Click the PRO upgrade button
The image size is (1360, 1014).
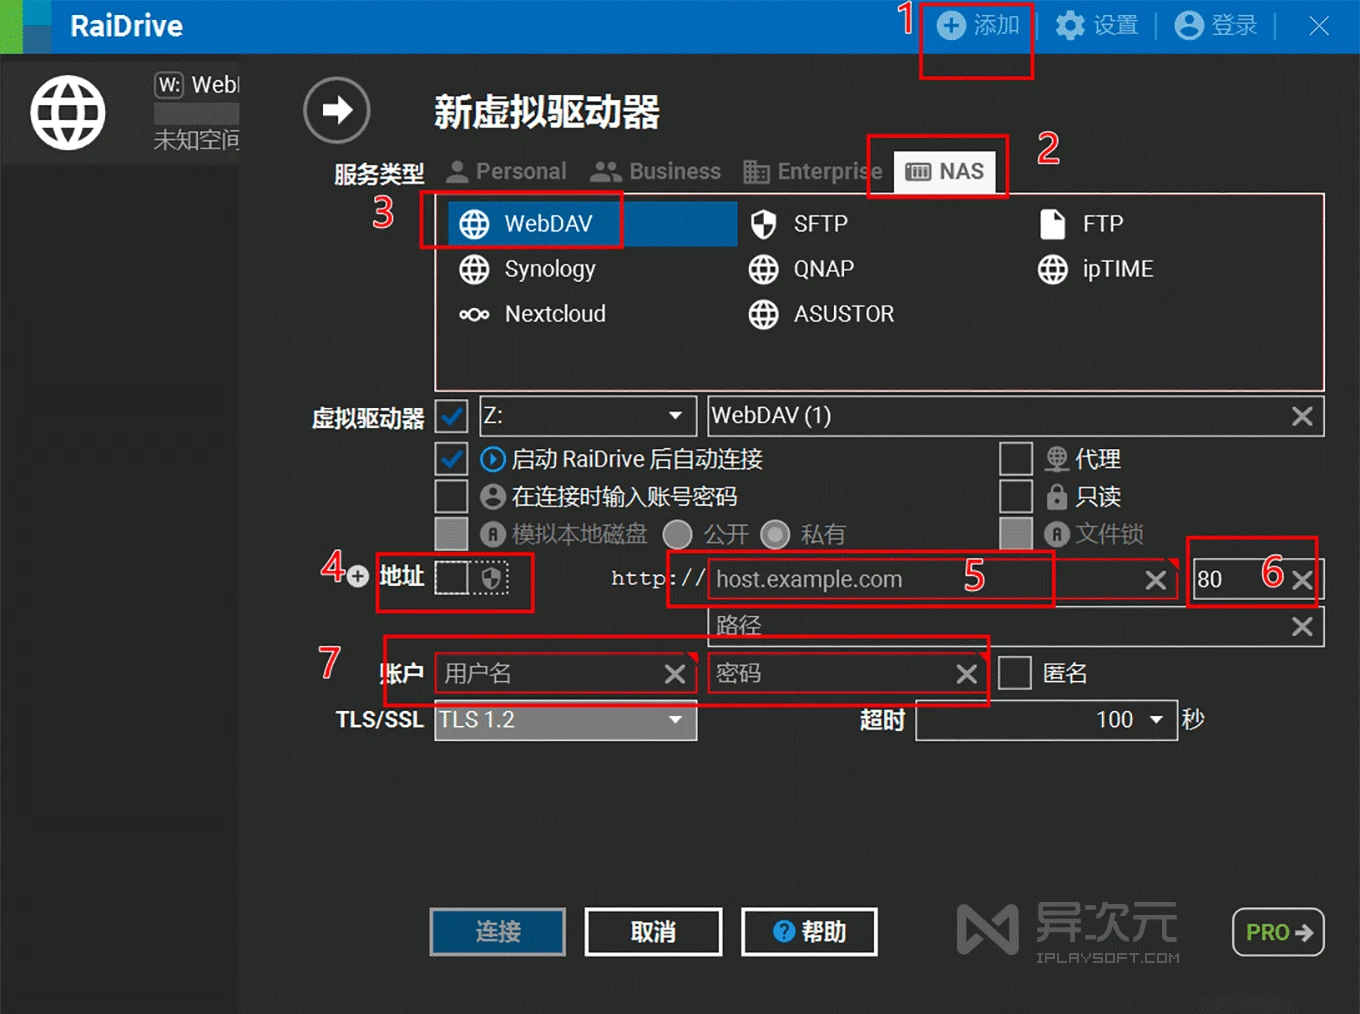[x=1278, y=932]
